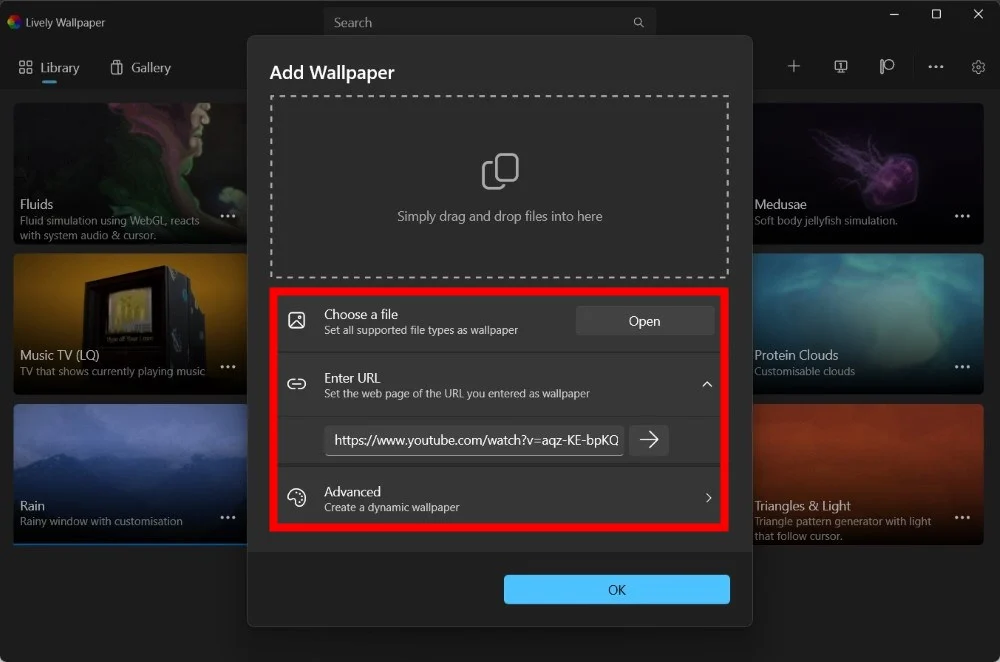Click the settings gear icon
1000x662 pixels.
(x=978, y=67)
